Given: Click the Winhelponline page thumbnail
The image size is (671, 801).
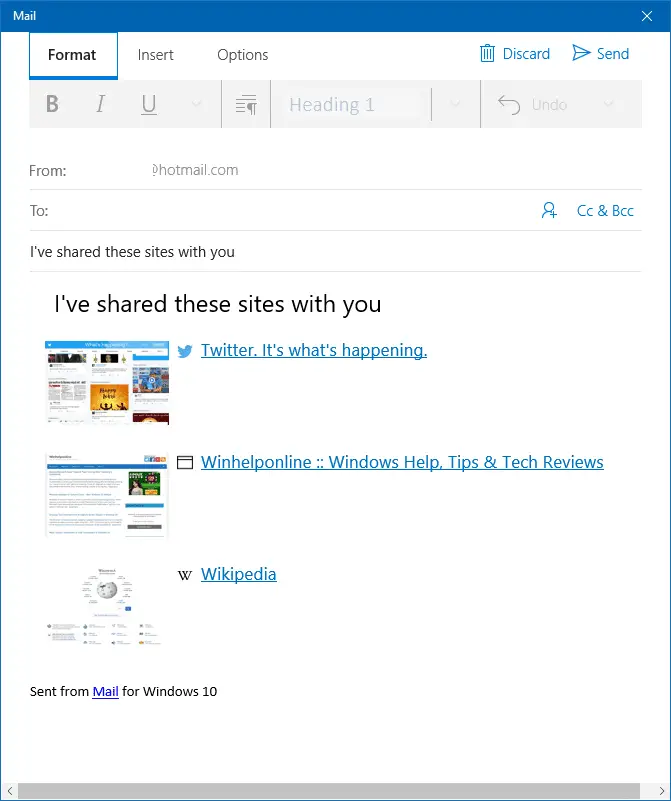Looking at the screenshot, I should (x=107, y=494).
